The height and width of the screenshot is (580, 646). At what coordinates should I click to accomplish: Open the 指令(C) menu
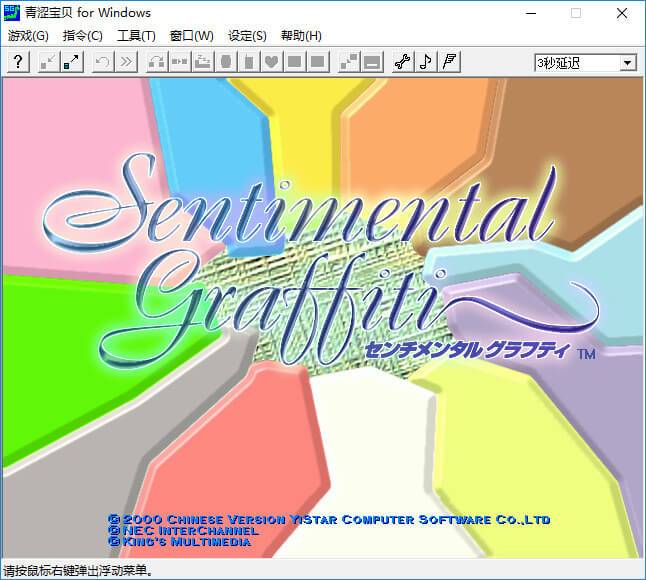(x=82, y=36)
